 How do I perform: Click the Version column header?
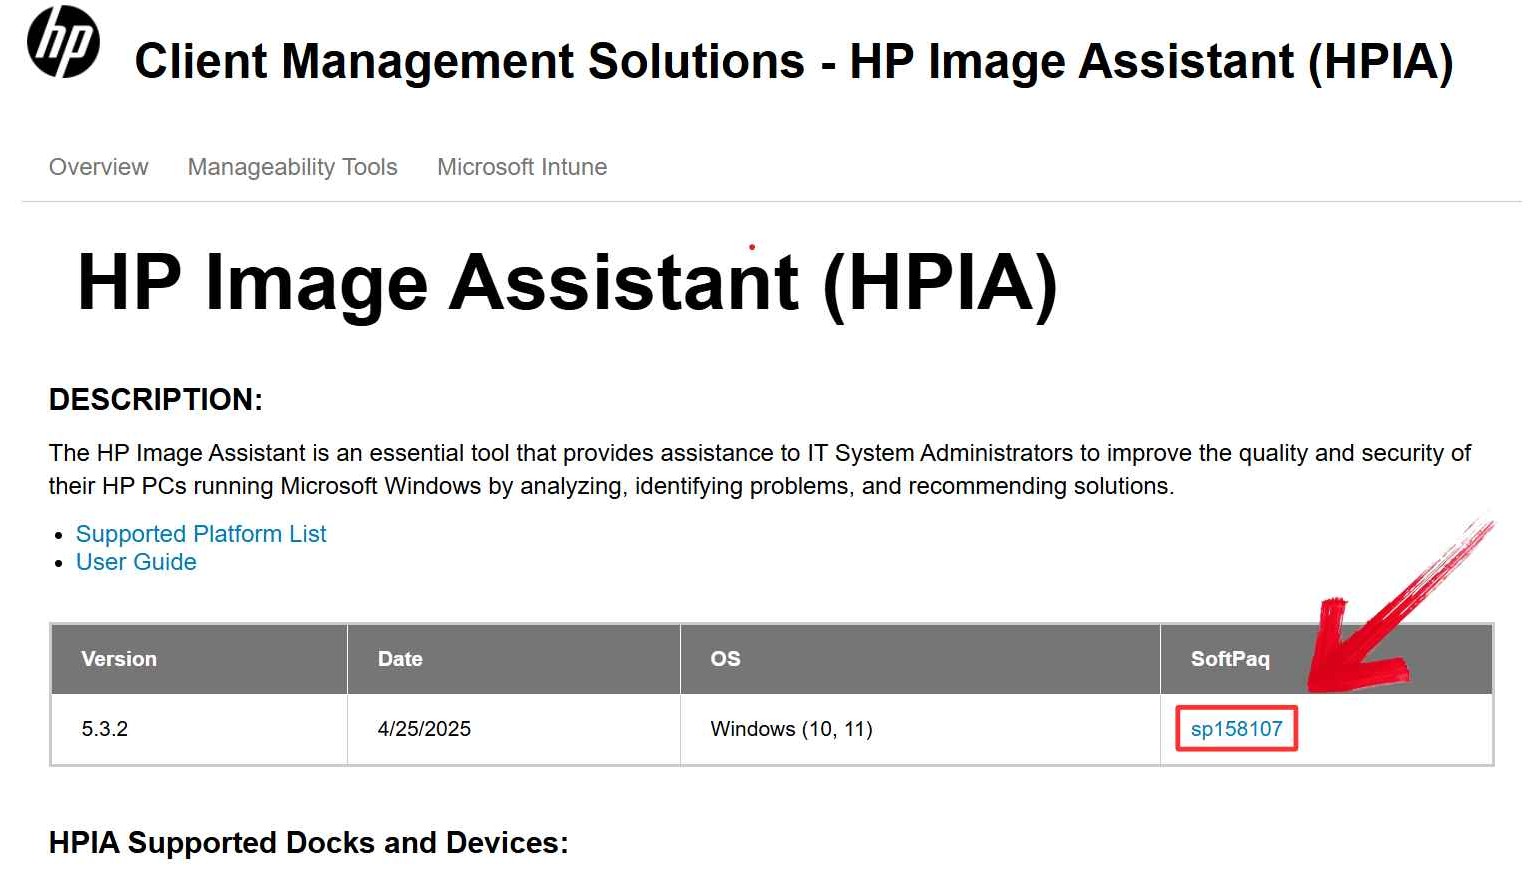[x=119, y=659]
